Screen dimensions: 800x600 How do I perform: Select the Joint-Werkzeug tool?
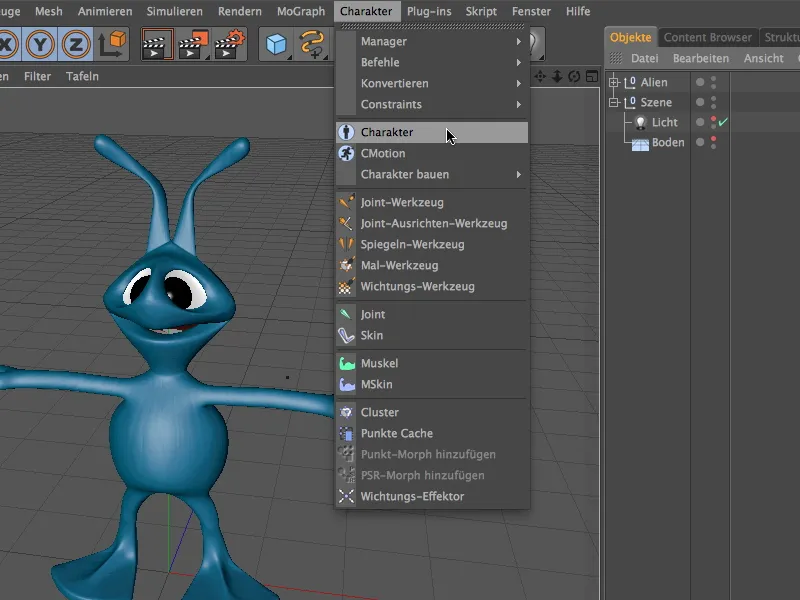tap(432, 203)
